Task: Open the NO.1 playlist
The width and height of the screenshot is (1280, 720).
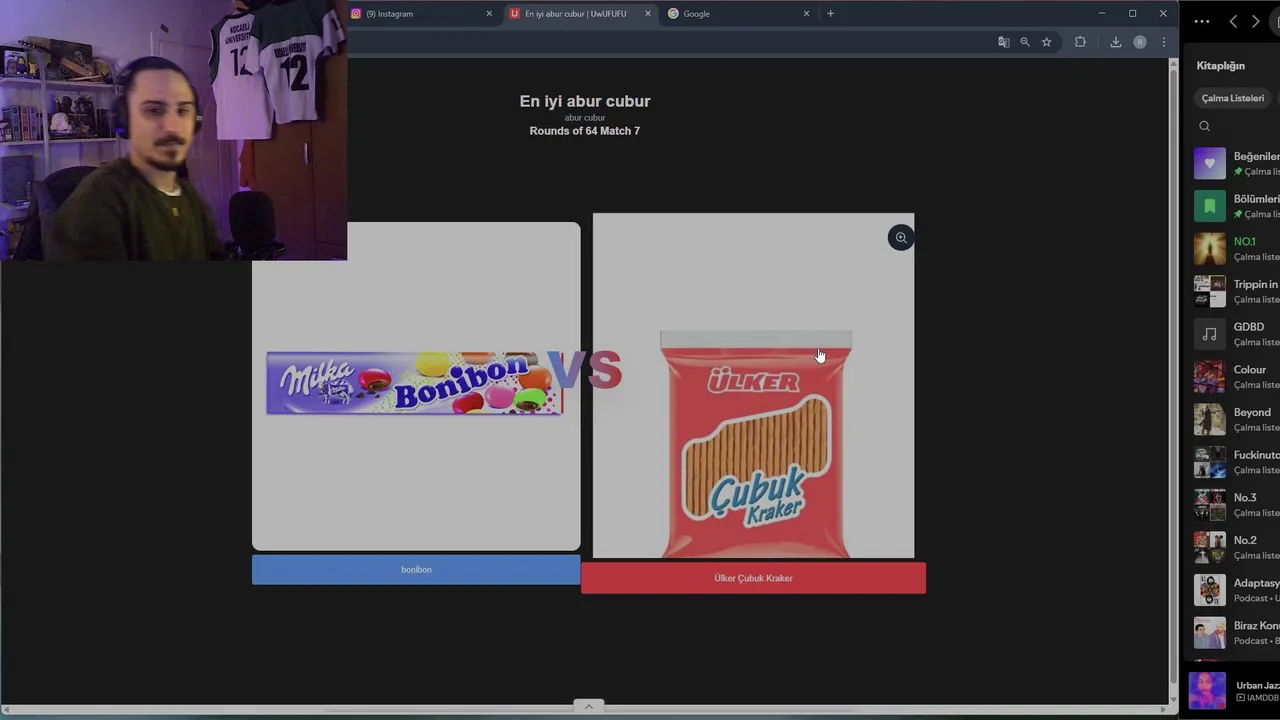Action: pos(1236,249)
